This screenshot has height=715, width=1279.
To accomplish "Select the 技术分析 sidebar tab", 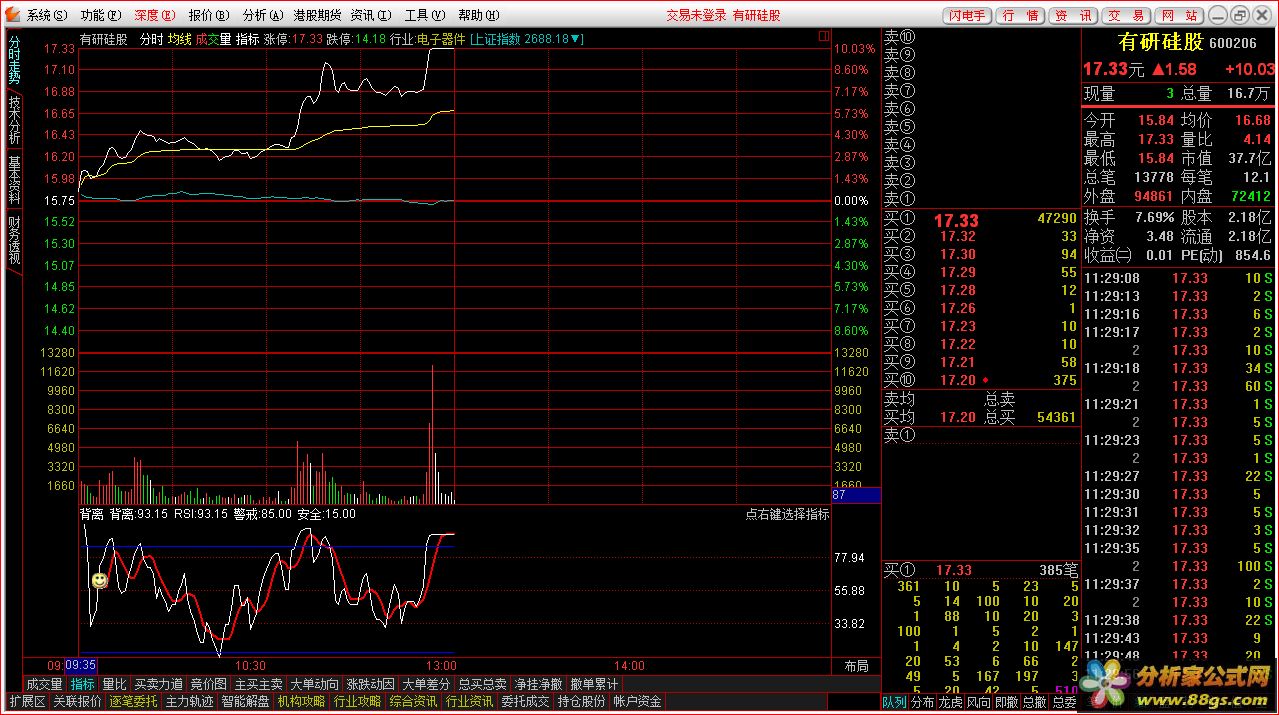I will coord(14,120).
